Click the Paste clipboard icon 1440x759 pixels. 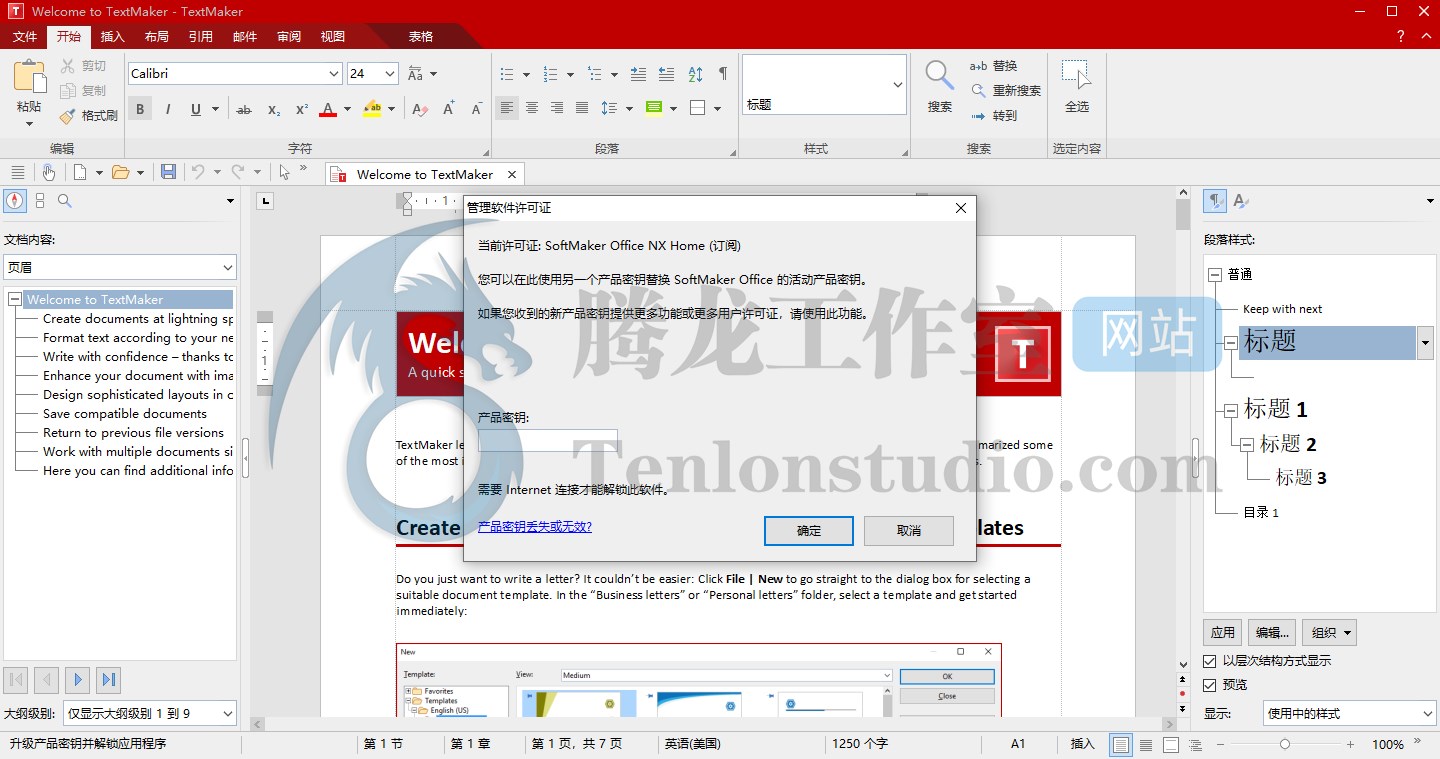coord(29,77)
